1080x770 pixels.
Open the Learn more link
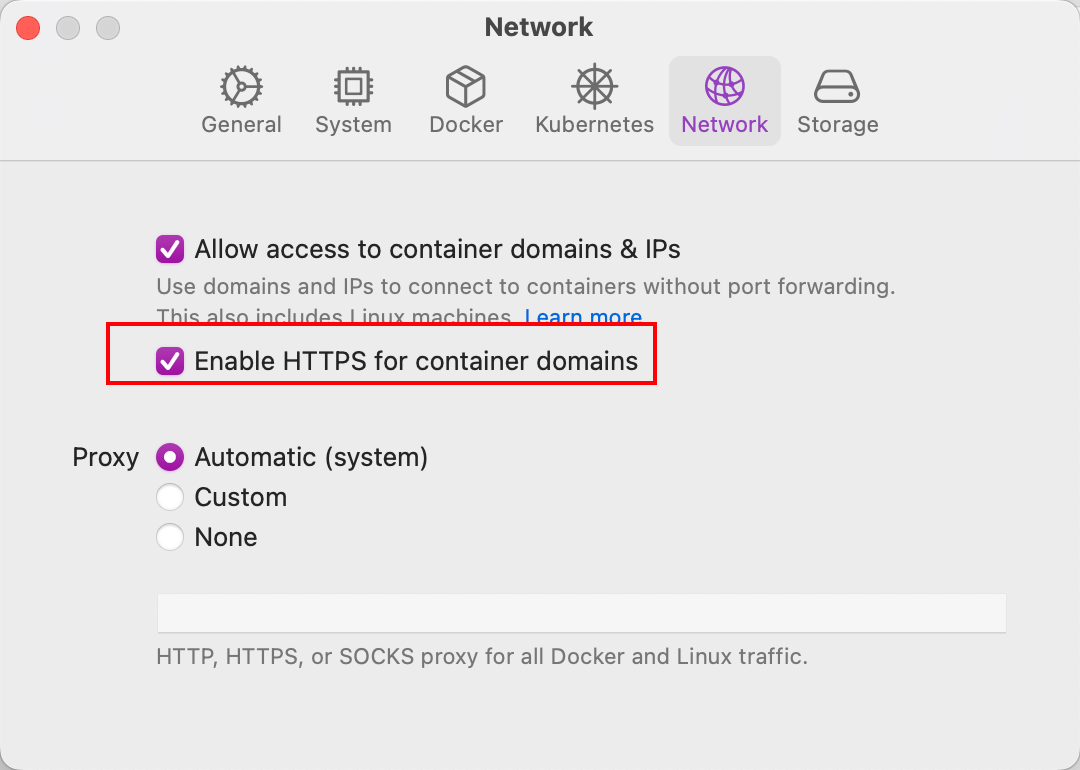[x=584, y=318]
